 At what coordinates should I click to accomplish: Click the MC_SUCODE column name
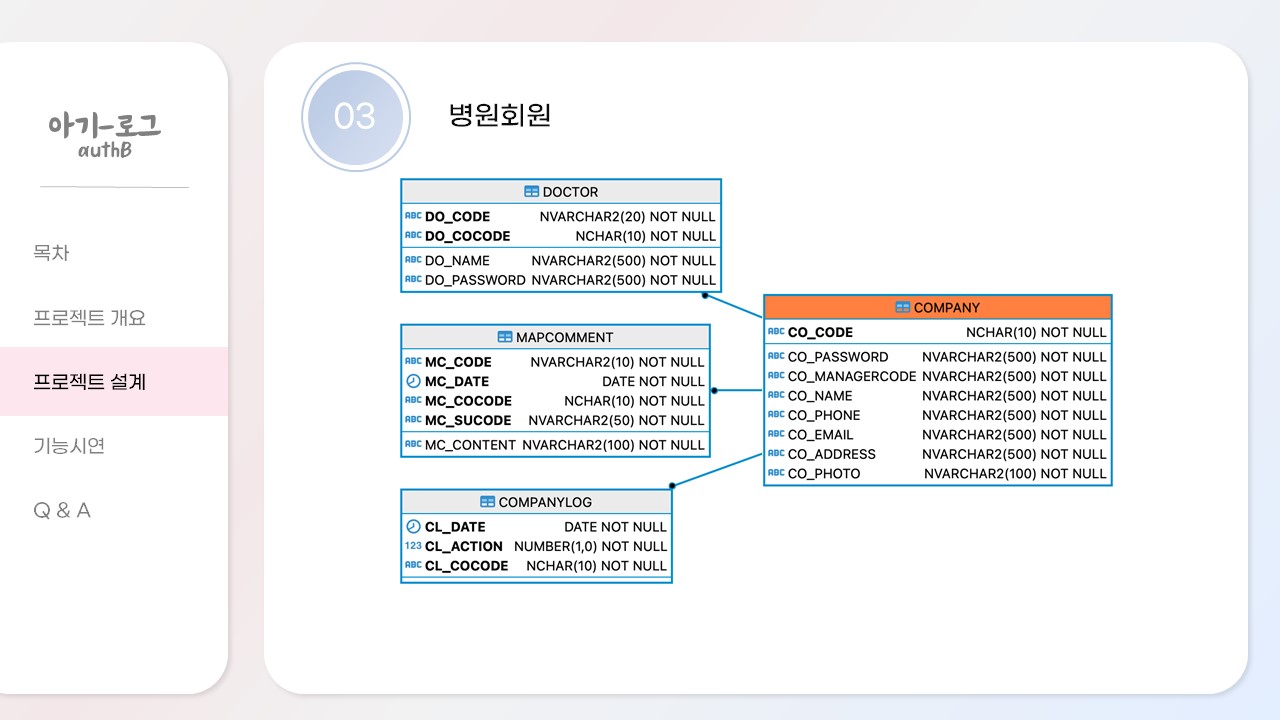click(x=468, y=420)
